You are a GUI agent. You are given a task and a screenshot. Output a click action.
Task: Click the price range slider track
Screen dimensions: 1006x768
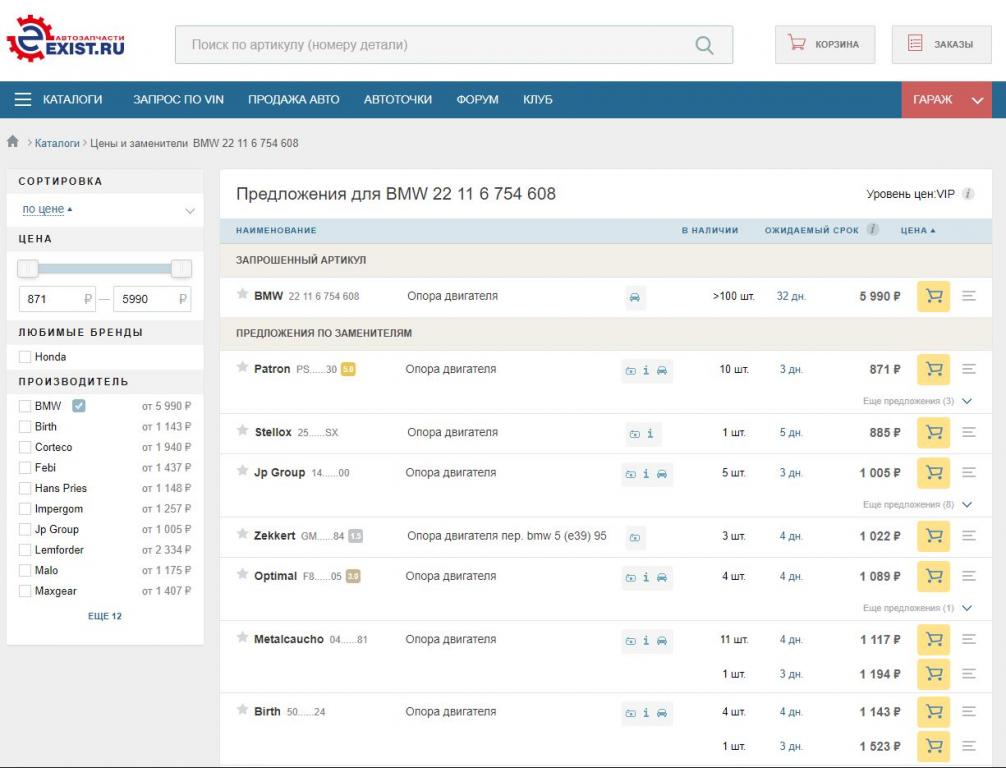point(105,268)
